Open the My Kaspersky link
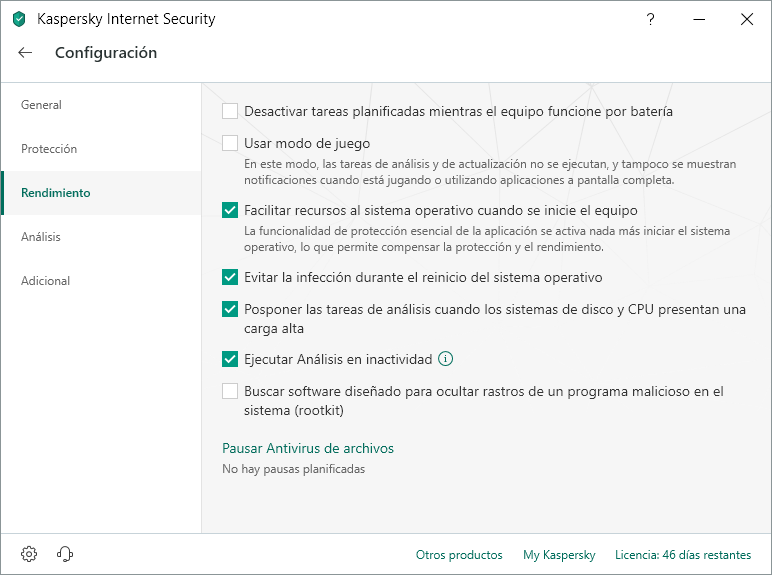Screen dimensions: 772x575 tap(559, 555)
